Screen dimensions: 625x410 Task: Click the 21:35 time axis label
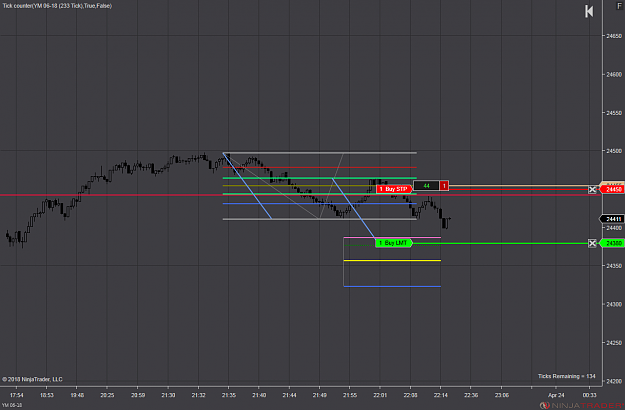228,395
